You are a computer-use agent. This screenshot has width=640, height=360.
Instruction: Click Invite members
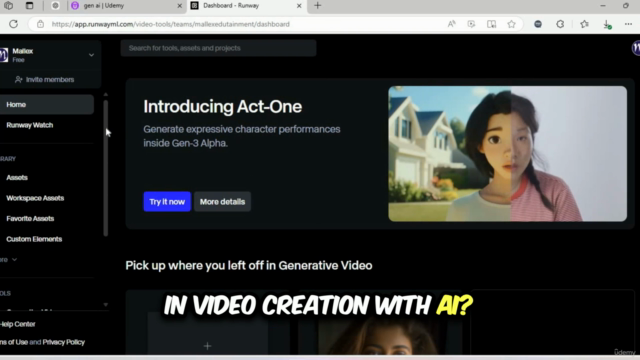(45, 80)
